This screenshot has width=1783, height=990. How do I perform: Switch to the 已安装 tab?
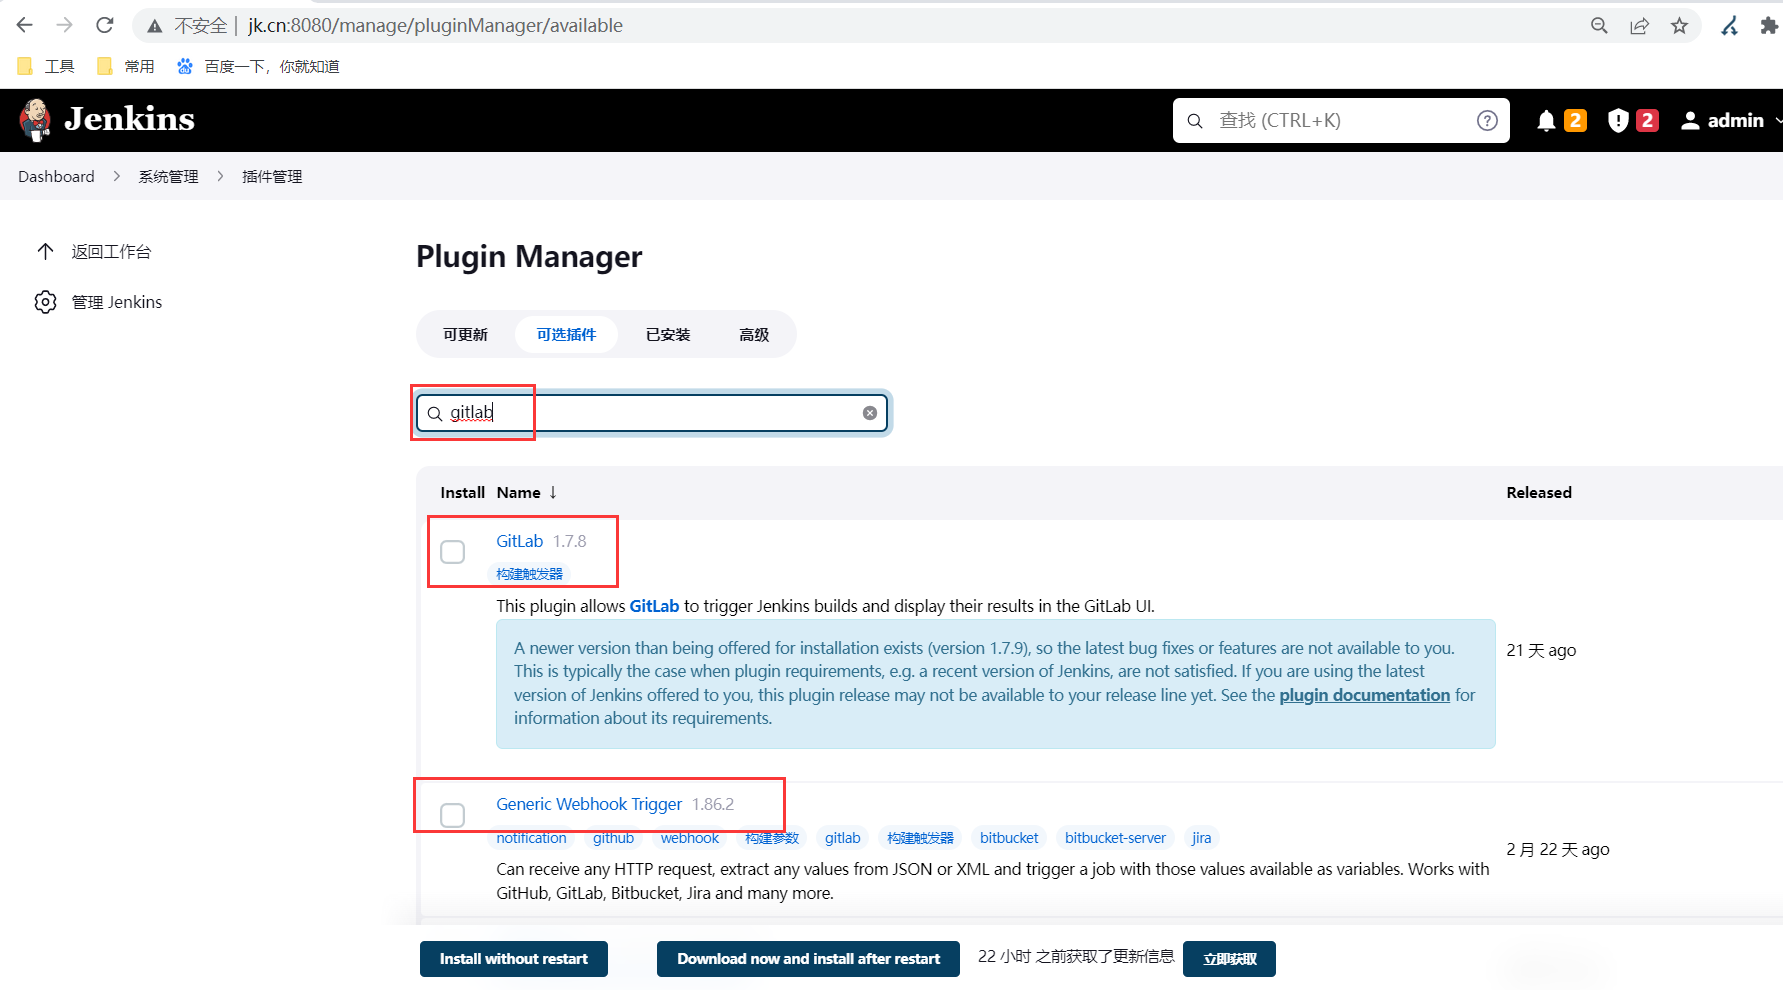click(x=668, y=334)
